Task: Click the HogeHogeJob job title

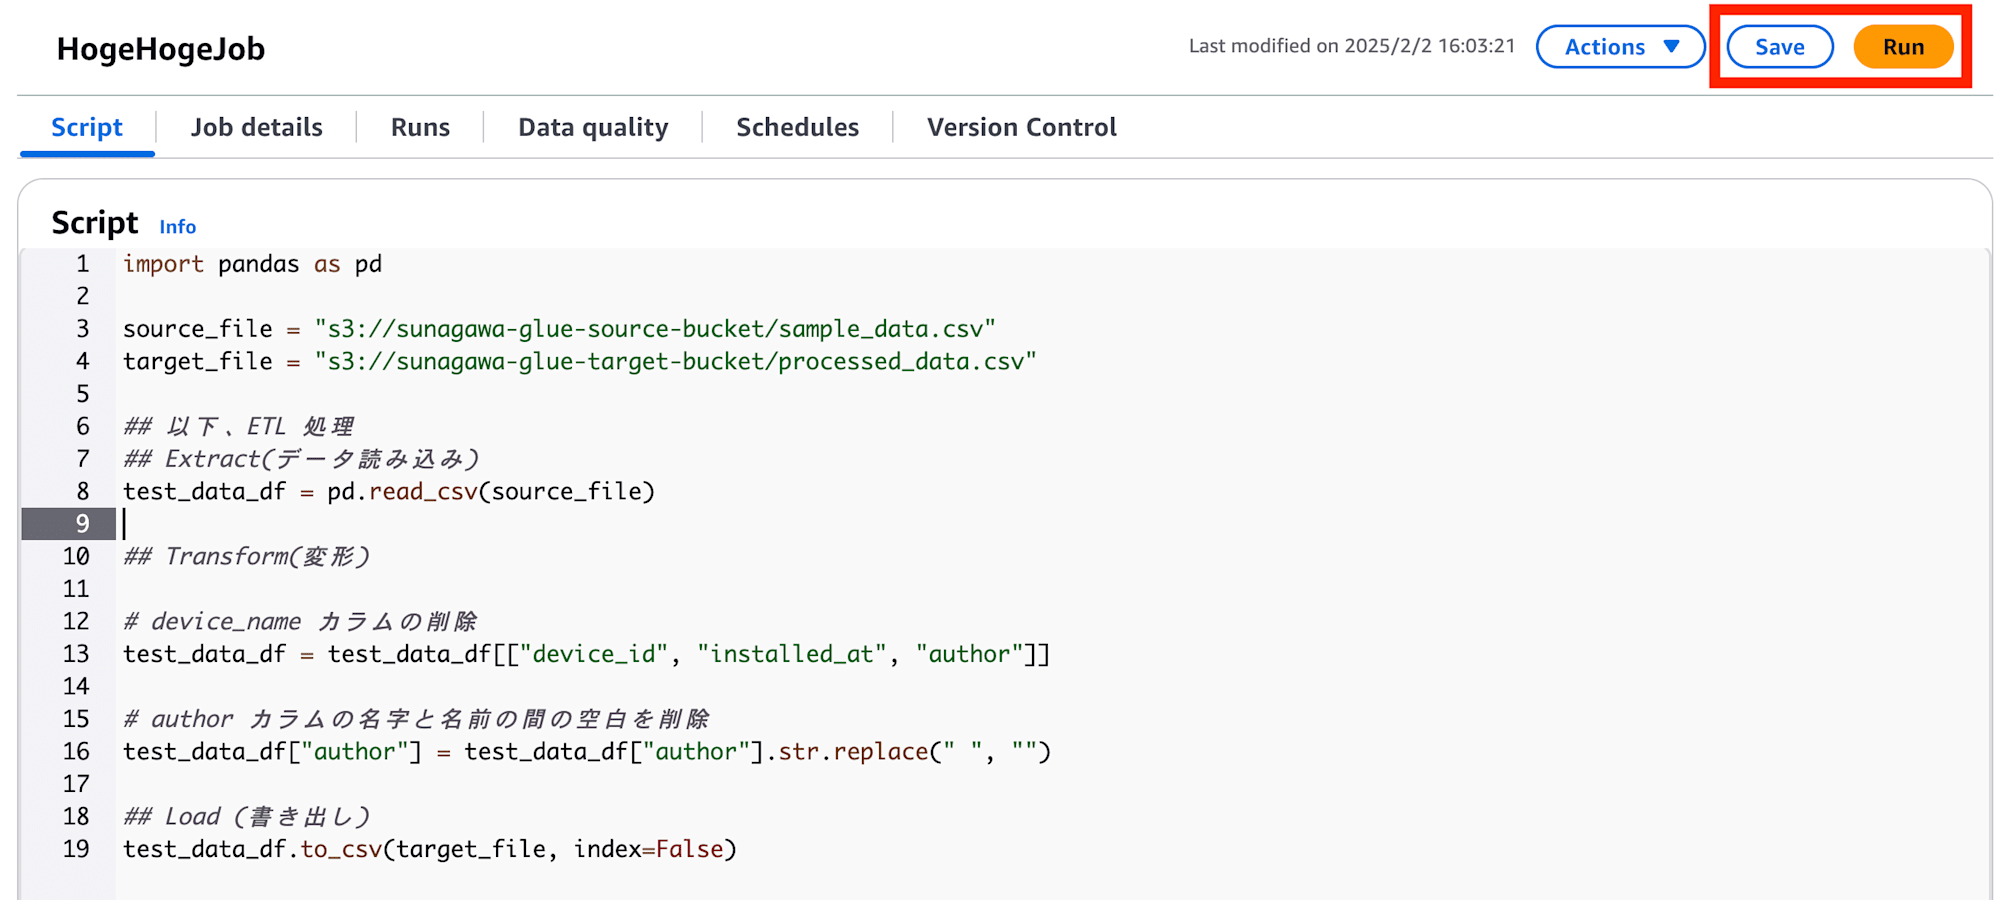Action: (160, 48)
